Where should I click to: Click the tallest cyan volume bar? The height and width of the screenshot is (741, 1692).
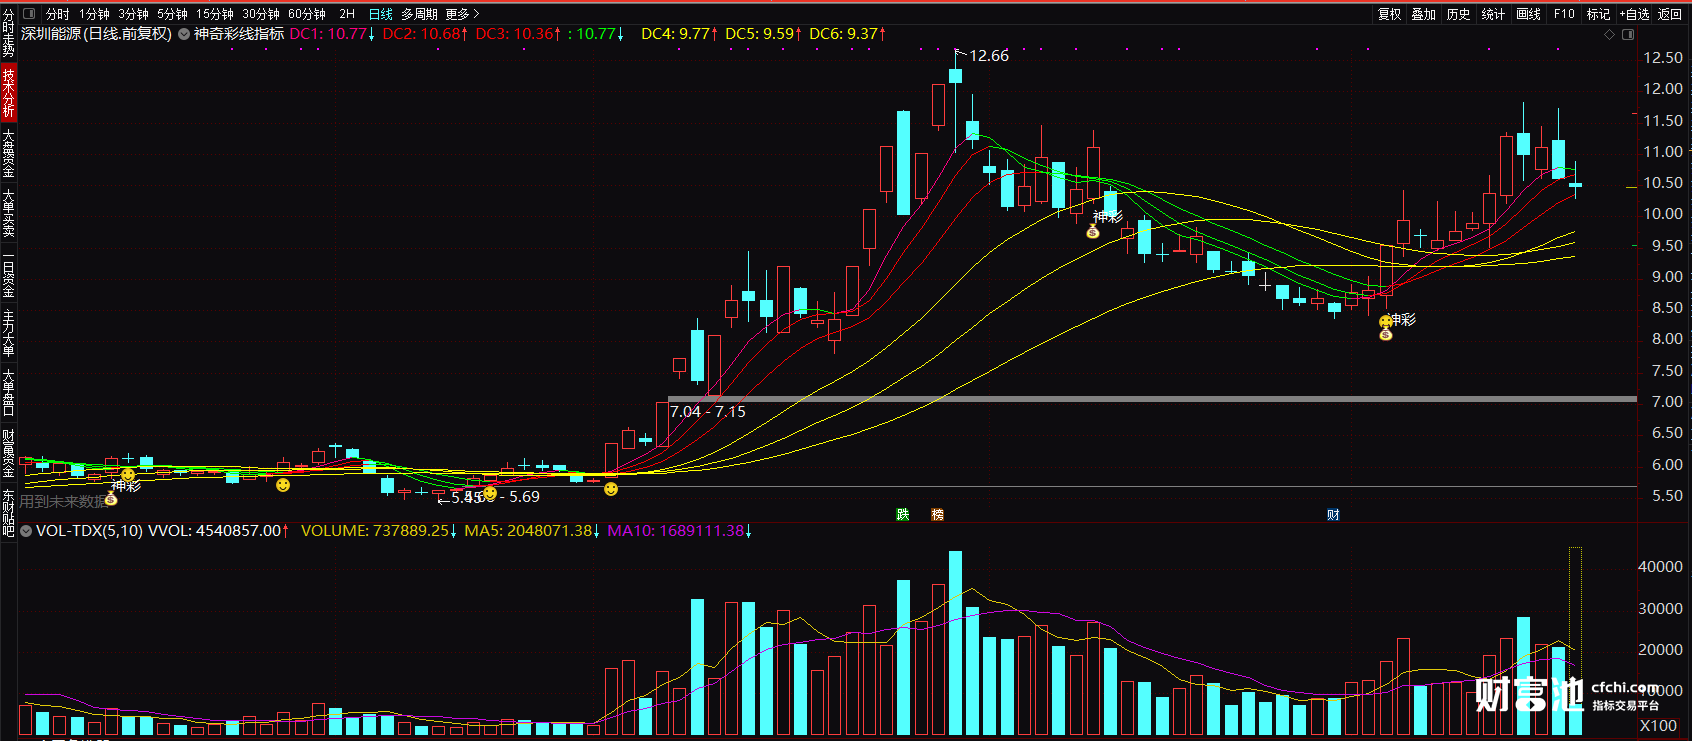click(955, 643)
